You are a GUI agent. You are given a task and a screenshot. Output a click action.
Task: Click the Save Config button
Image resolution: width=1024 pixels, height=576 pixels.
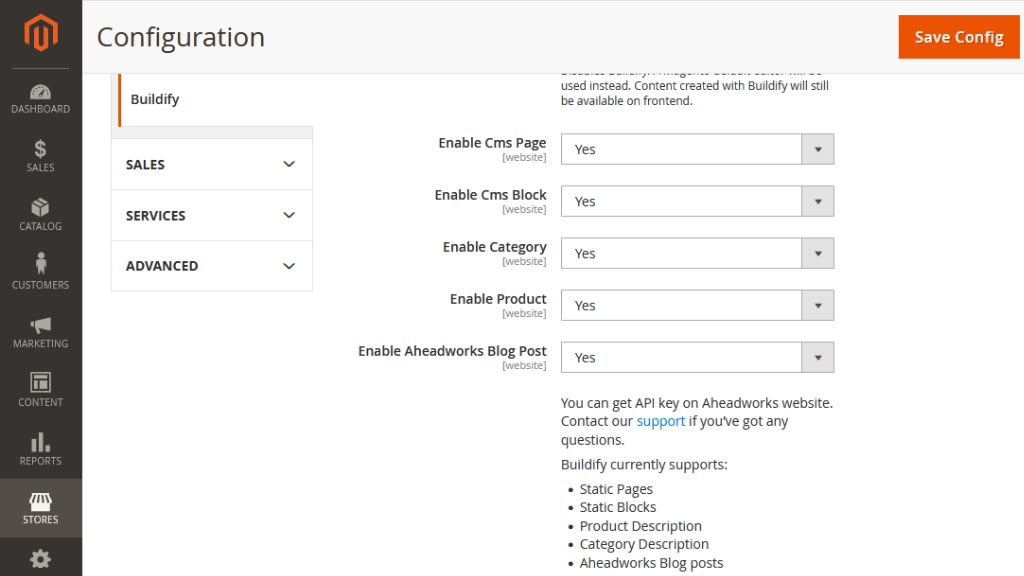point(958,37)
